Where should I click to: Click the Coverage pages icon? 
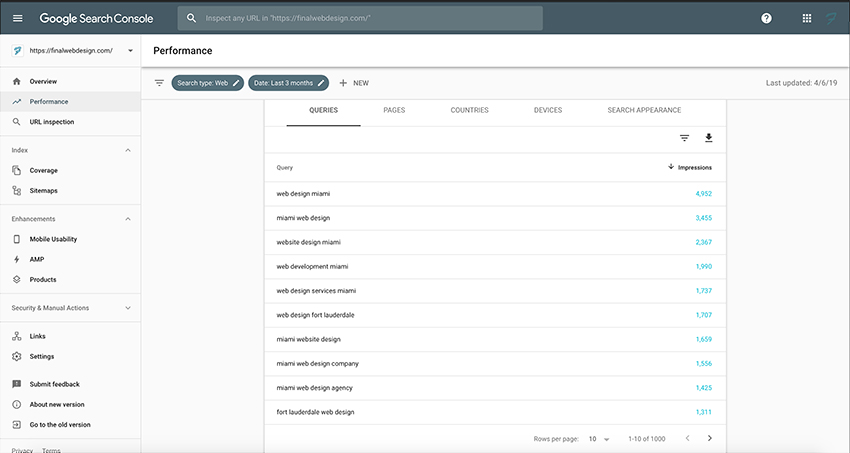[x=17, y=170]
